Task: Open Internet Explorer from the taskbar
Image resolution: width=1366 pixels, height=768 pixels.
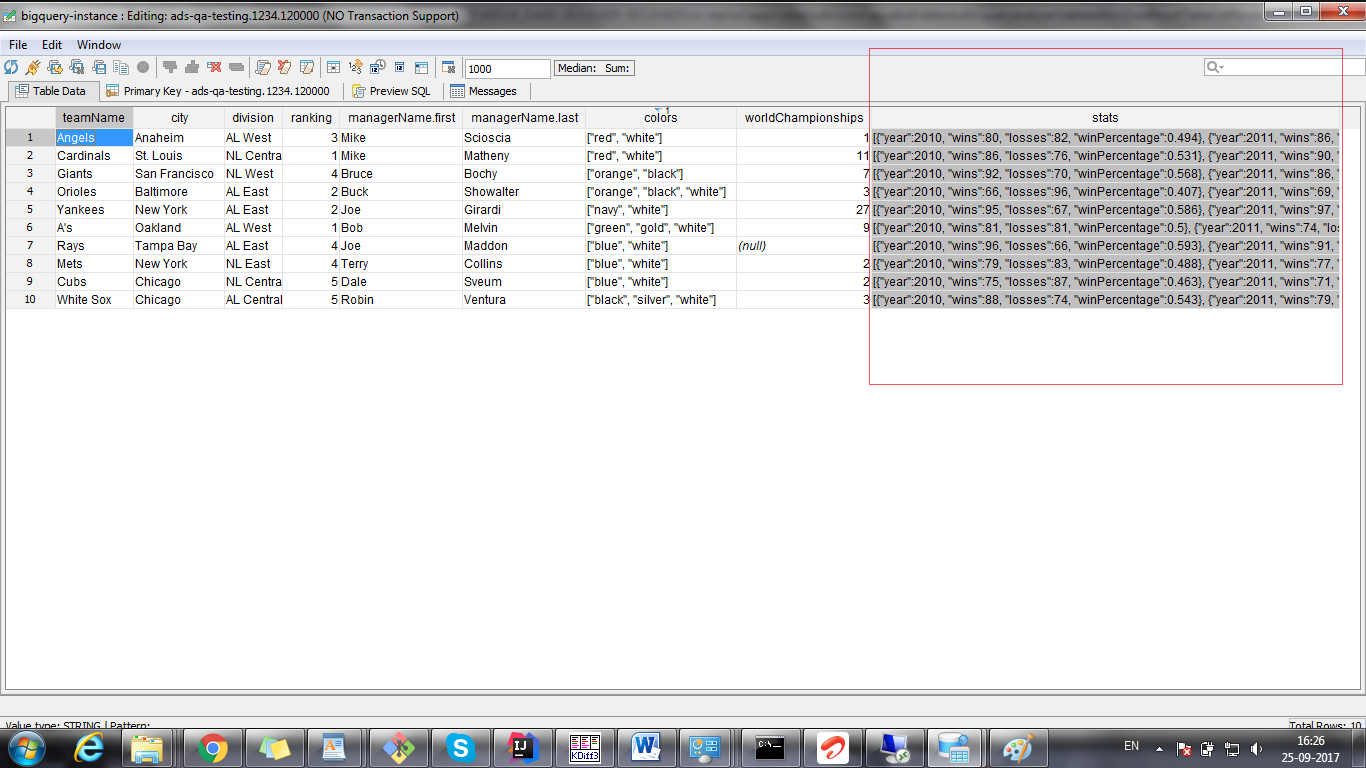Action: (90, 747)
